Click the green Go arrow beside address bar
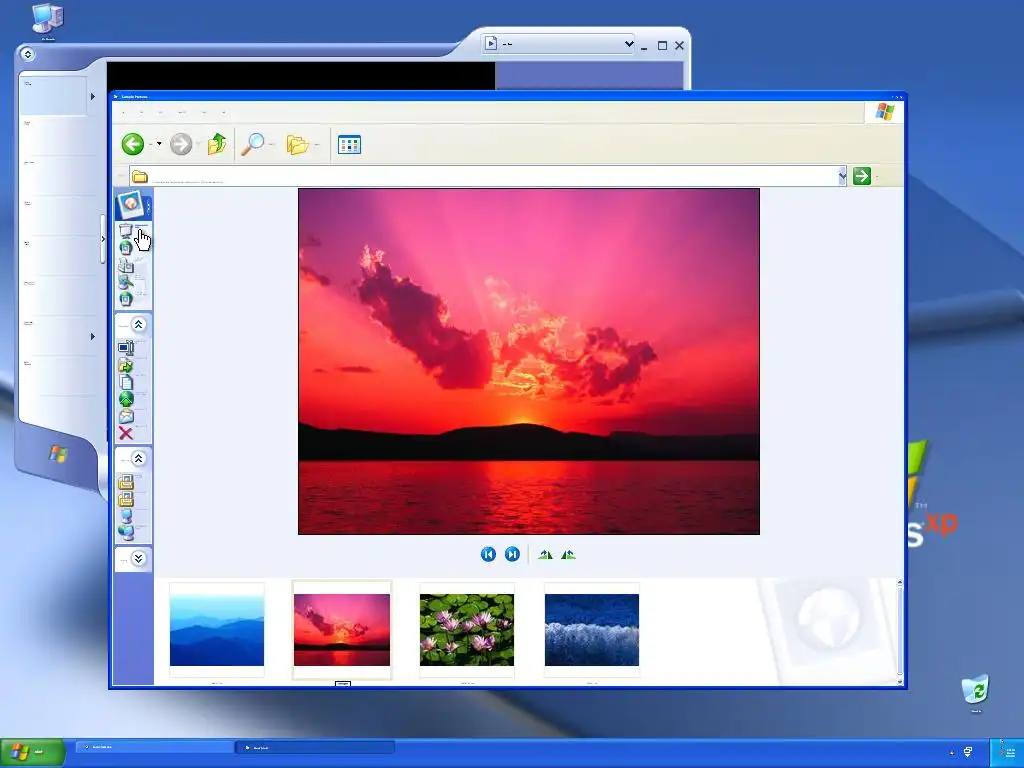The image size is (1024, 768). tap(861, 176)
